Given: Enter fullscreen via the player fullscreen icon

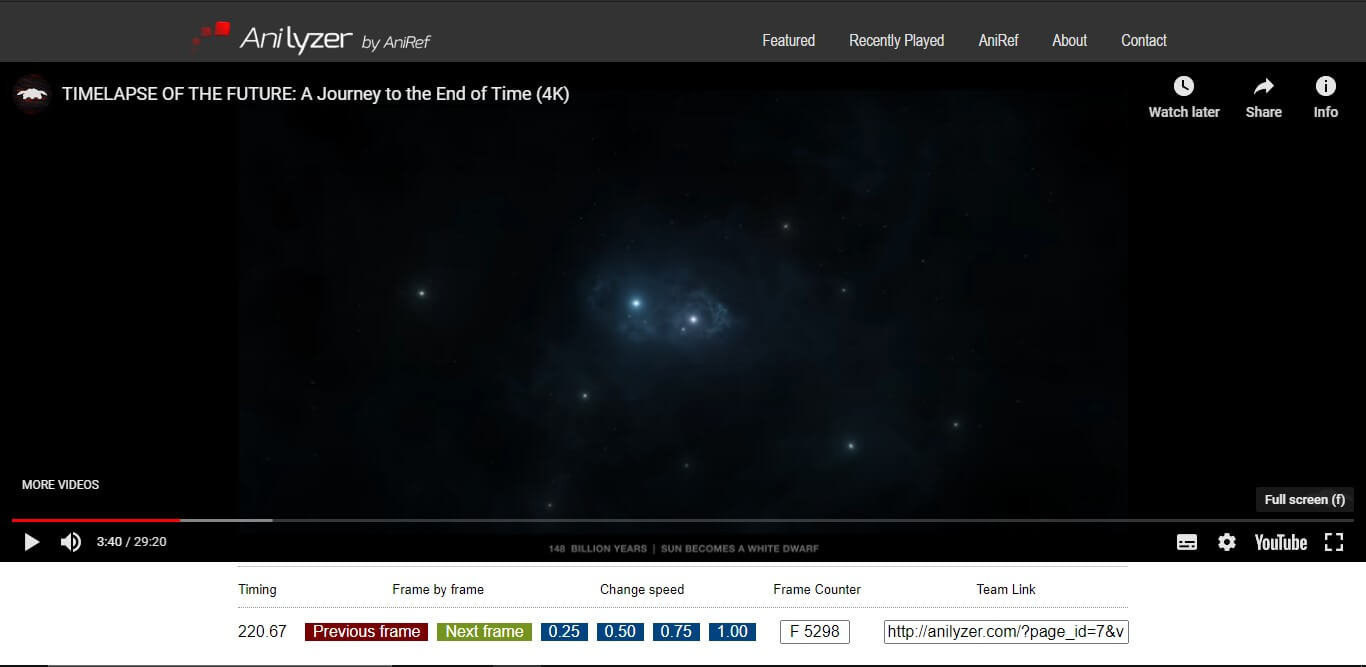Looking at the screenshot, I should tap(1334, 541).
